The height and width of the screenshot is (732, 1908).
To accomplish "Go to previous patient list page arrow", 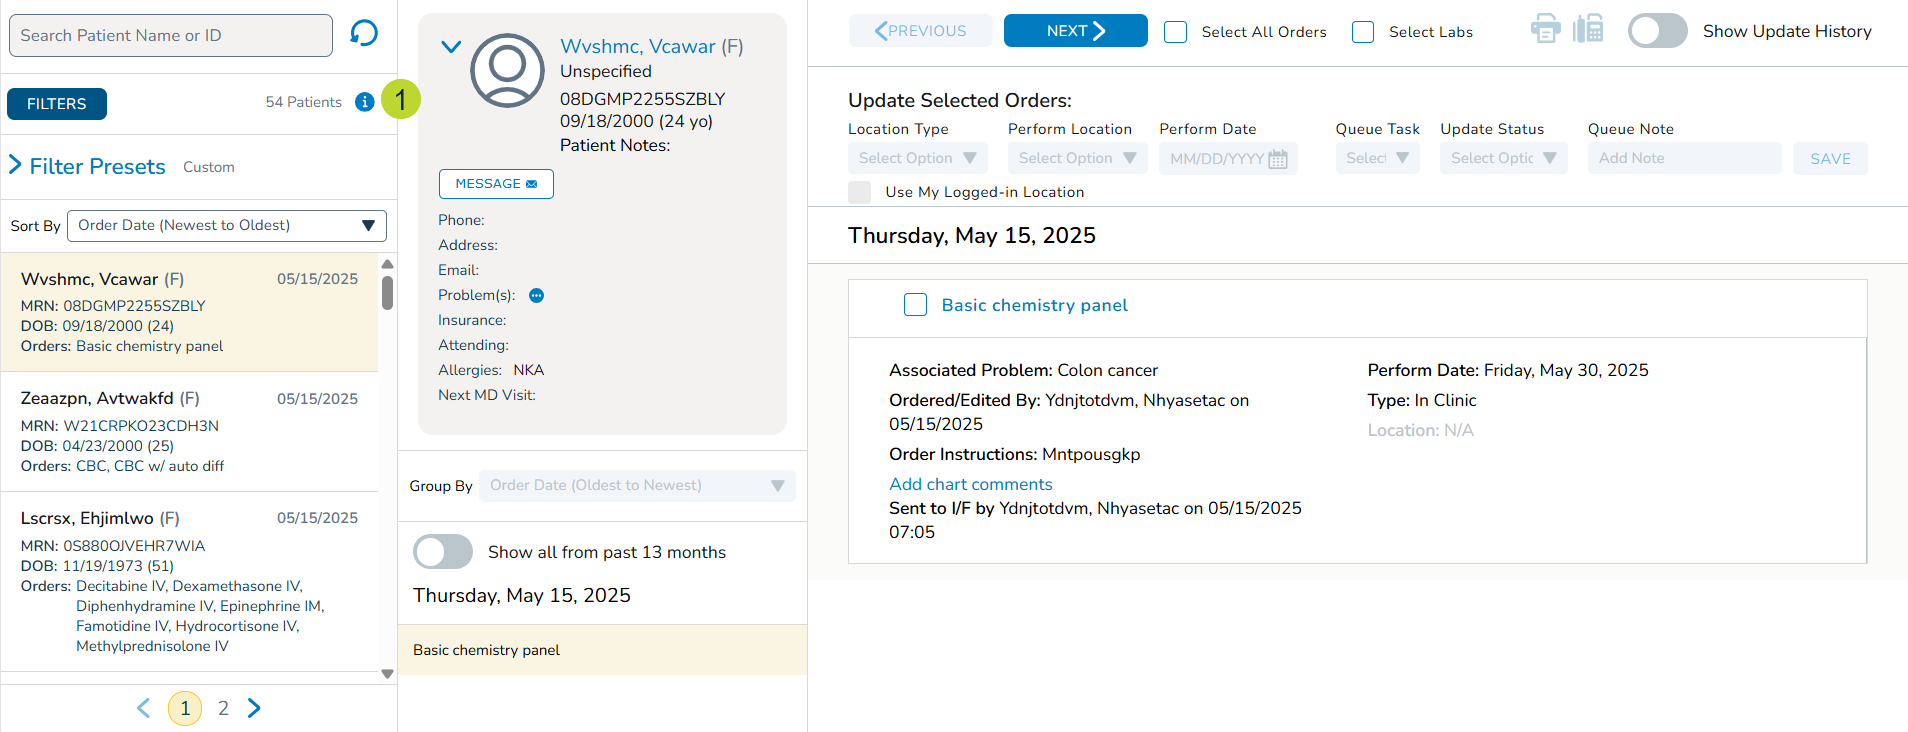I will [x=143, y=708].
